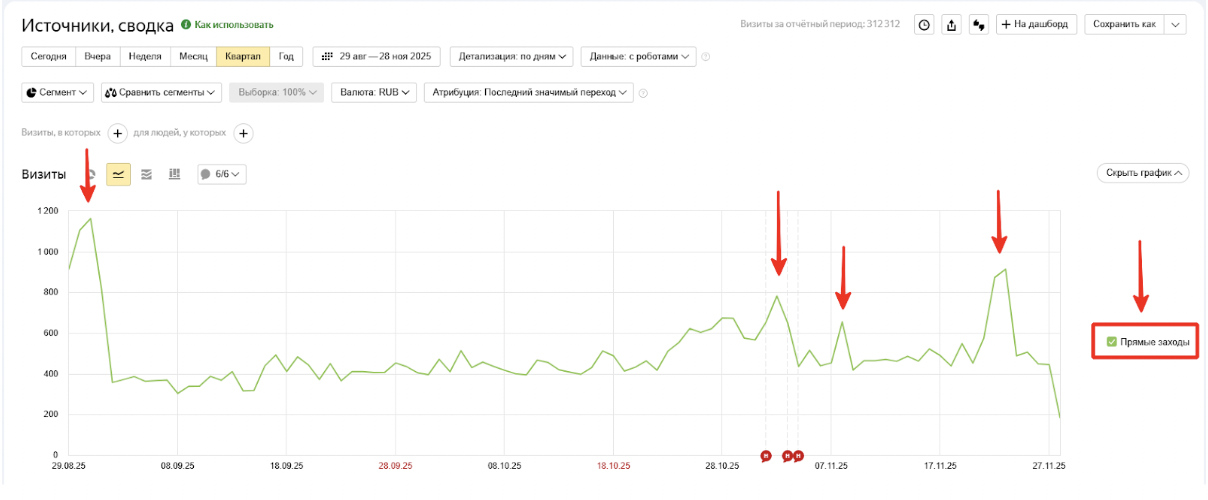Expand the Сохранить как arrow menu
This screenshot has height=500, width=1208.
click(1175, 24)
